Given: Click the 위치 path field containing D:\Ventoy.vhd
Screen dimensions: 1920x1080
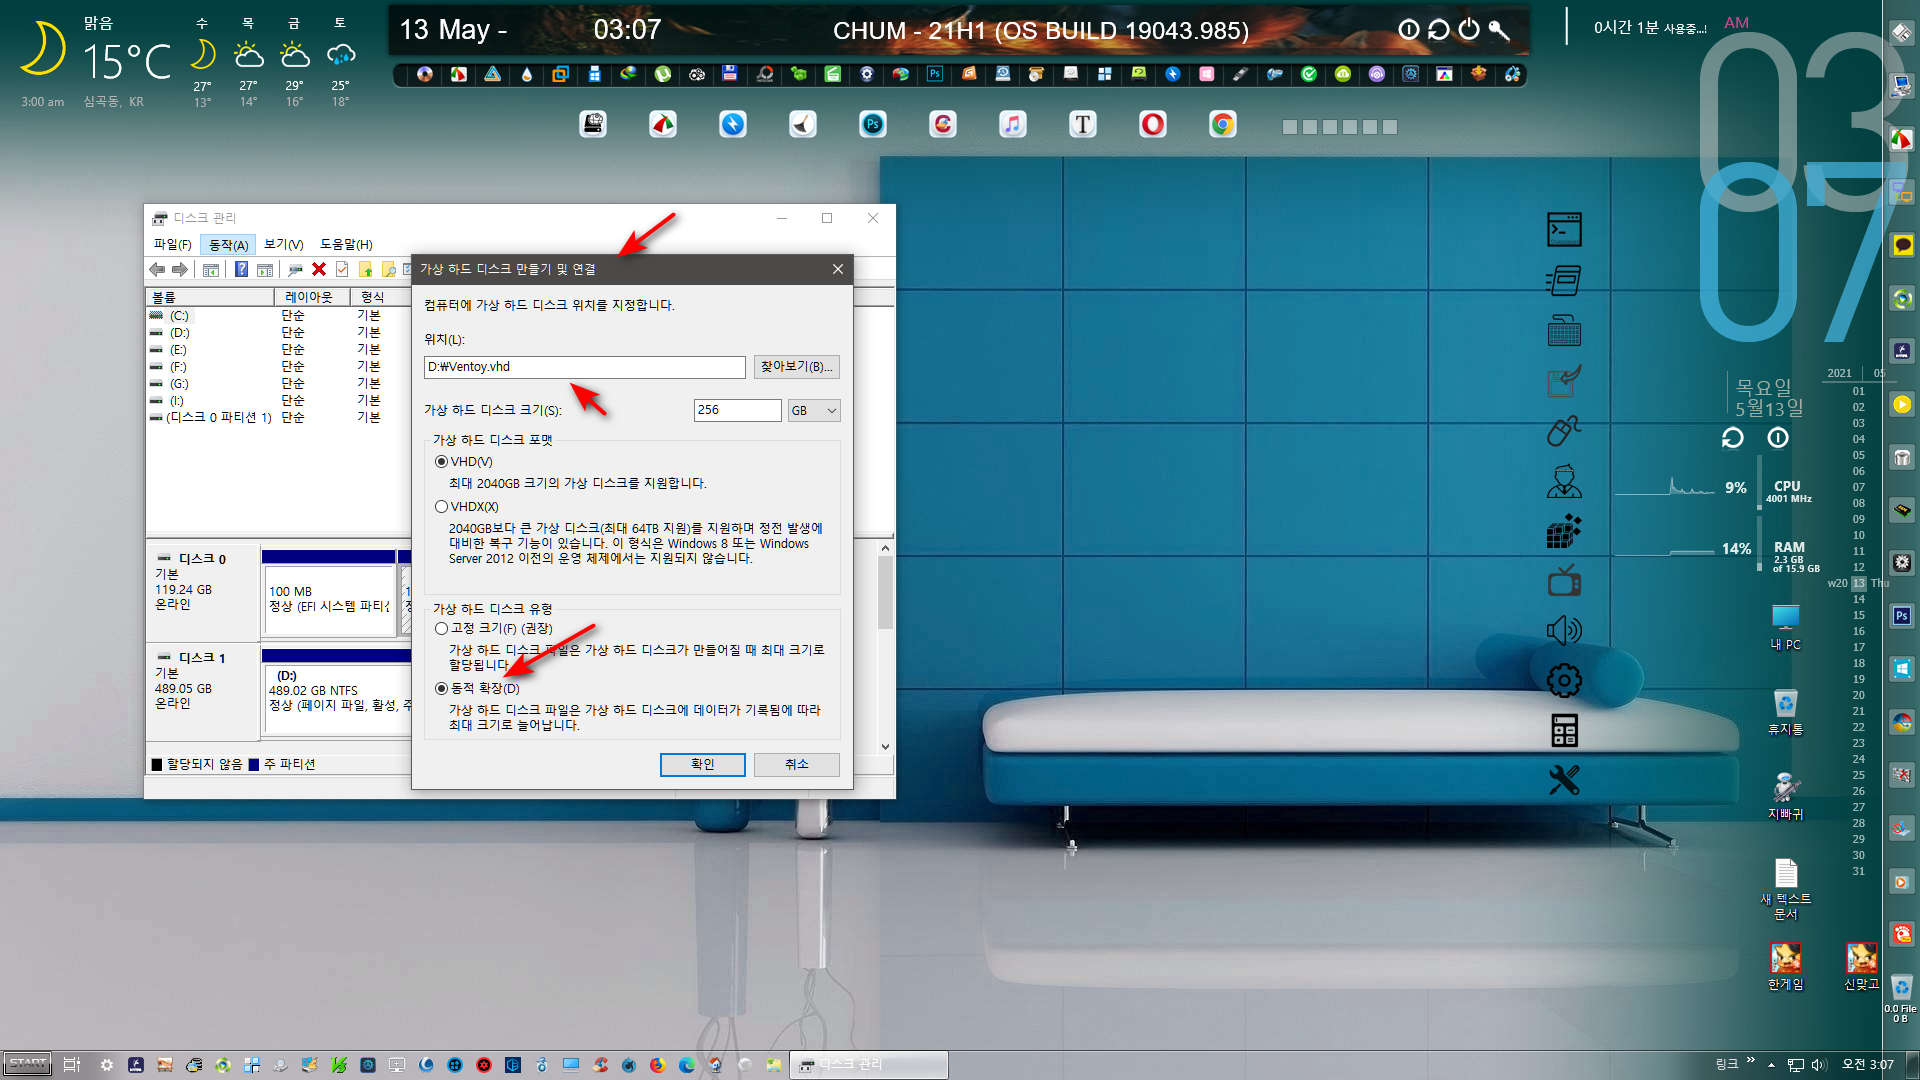Looking at the screenshot, I should coord(585,367).
